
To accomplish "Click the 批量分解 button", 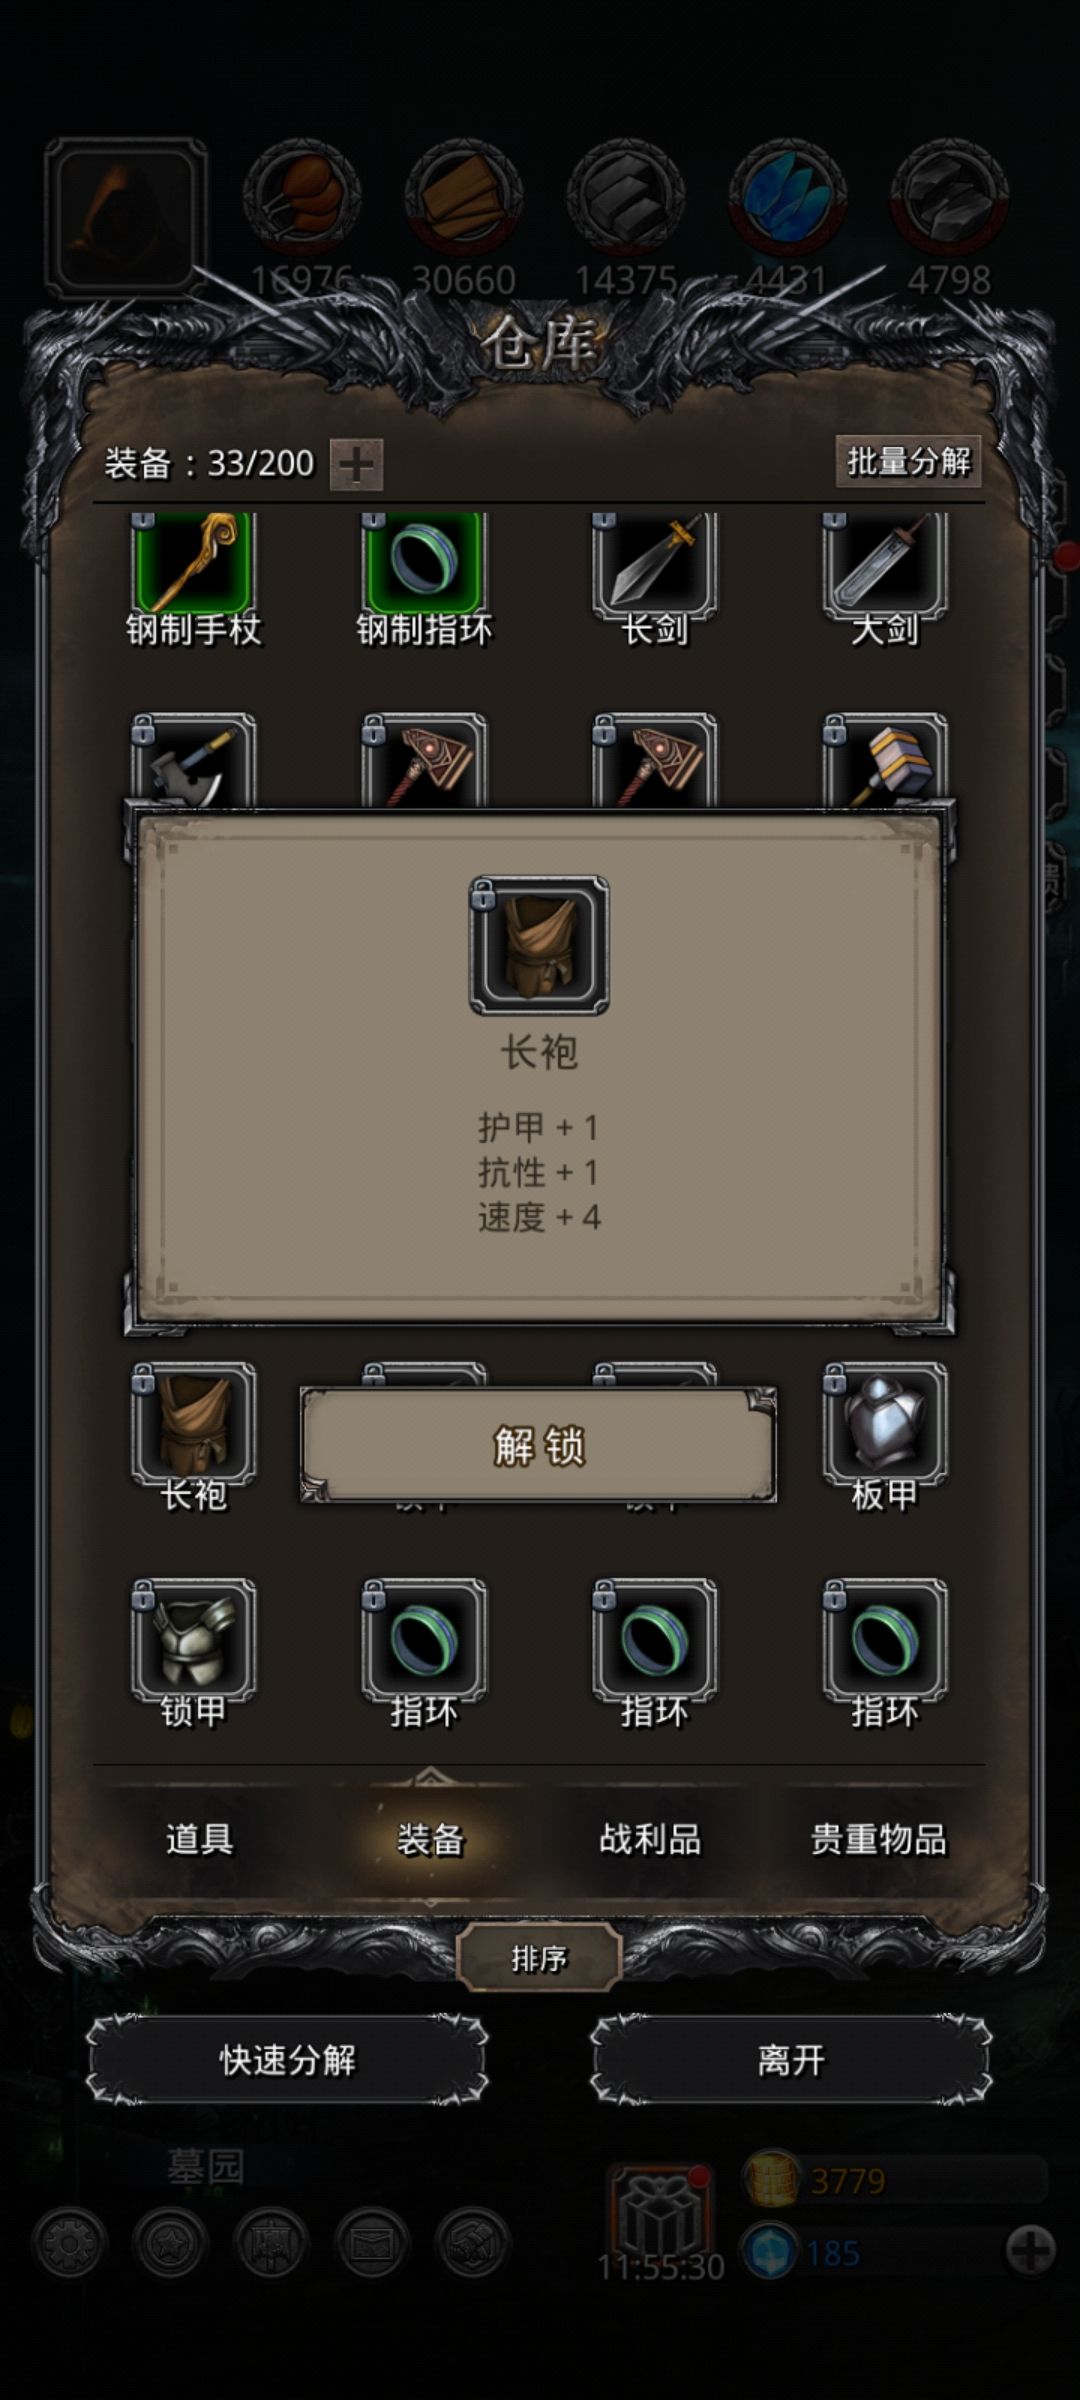I will (x=909, y=461).
